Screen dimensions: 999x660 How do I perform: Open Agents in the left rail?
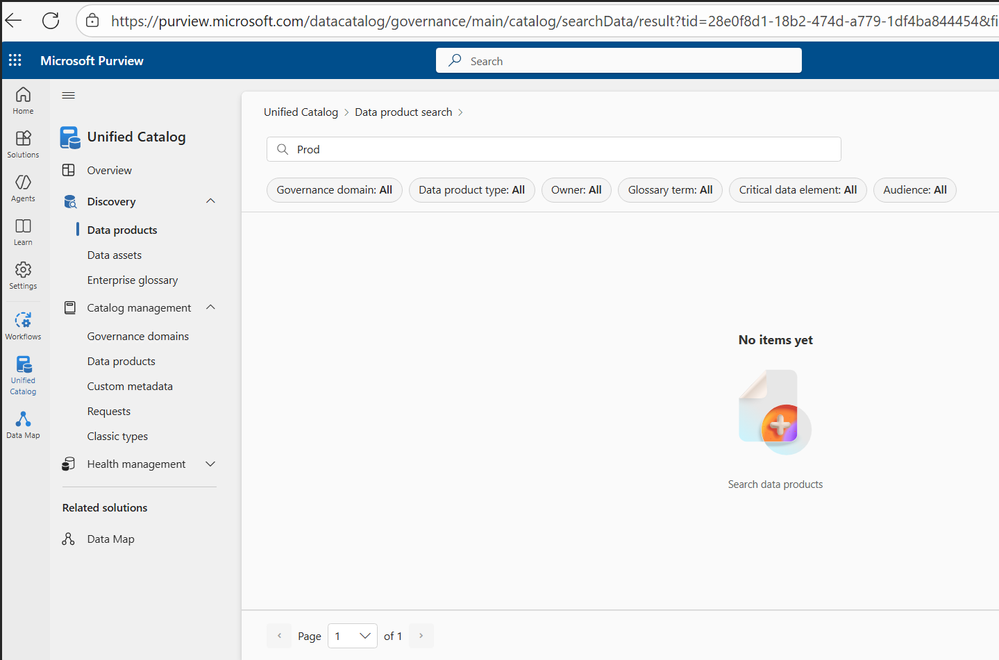(x=23, y=189)
